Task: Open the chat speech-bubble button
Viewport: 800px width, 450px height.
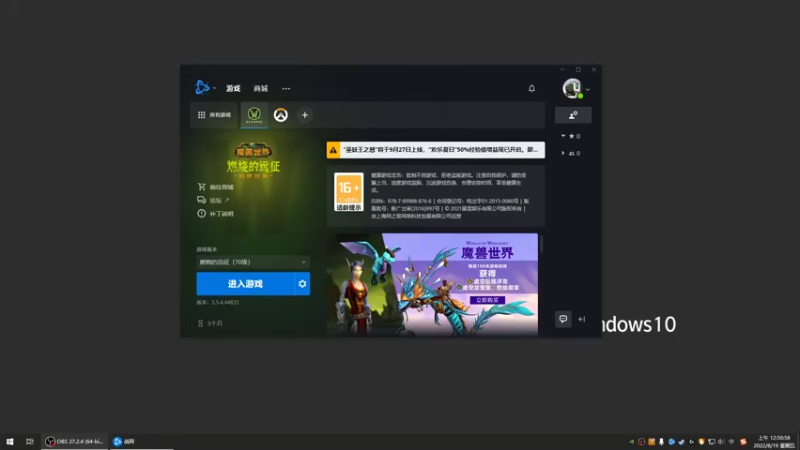Action: click(x=563, y=319)
